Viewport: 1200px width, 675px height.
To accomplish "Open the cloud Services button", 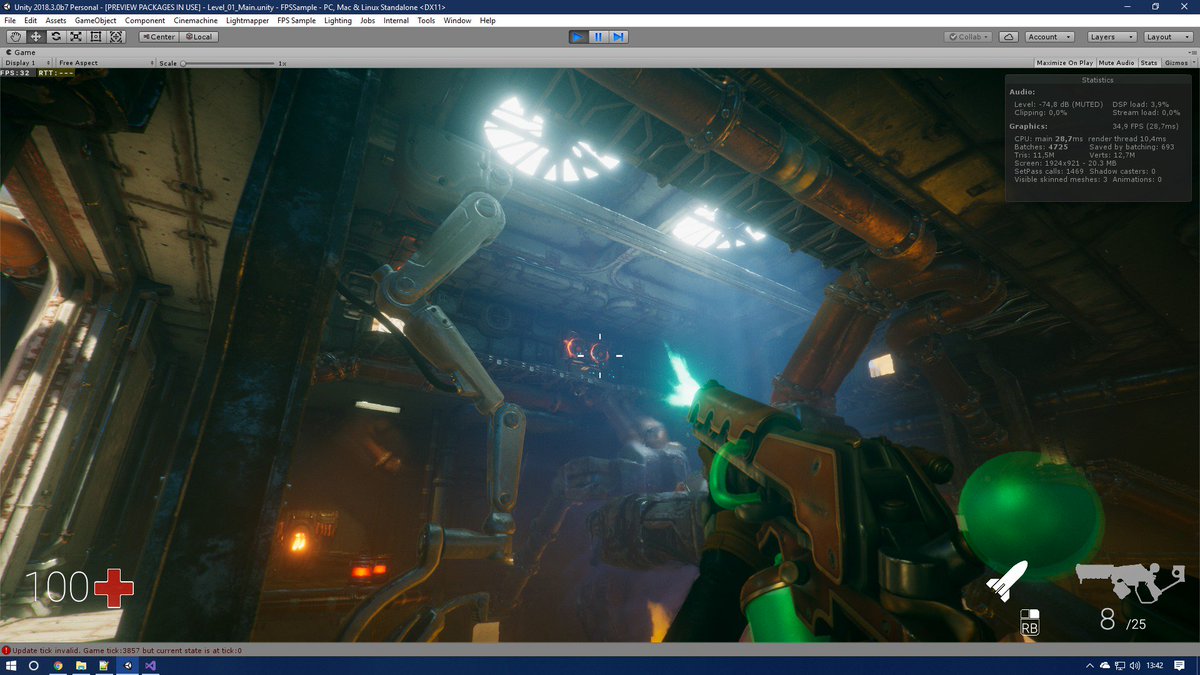I will (x=1009, y=37).
